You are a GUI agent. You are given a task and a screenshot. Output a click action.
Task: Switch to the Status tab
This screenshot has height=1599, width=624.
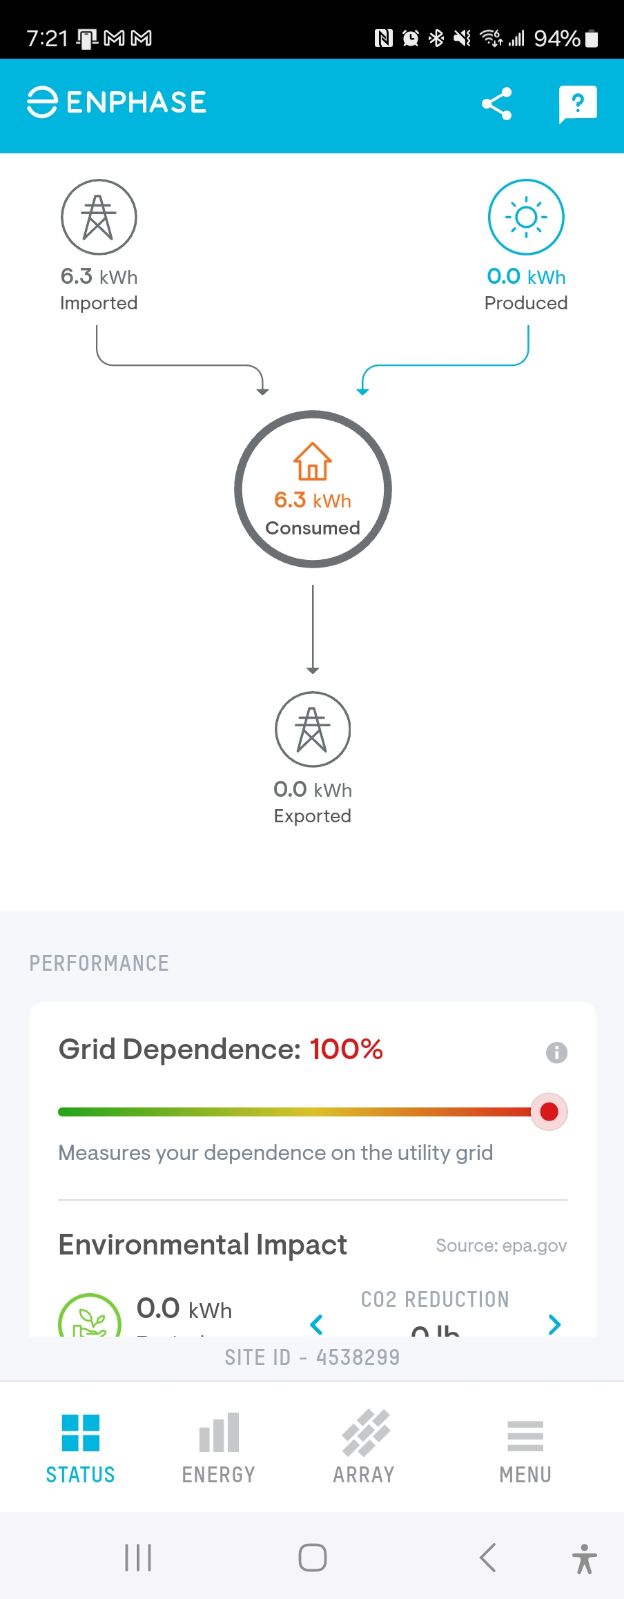coord(80,1448)
